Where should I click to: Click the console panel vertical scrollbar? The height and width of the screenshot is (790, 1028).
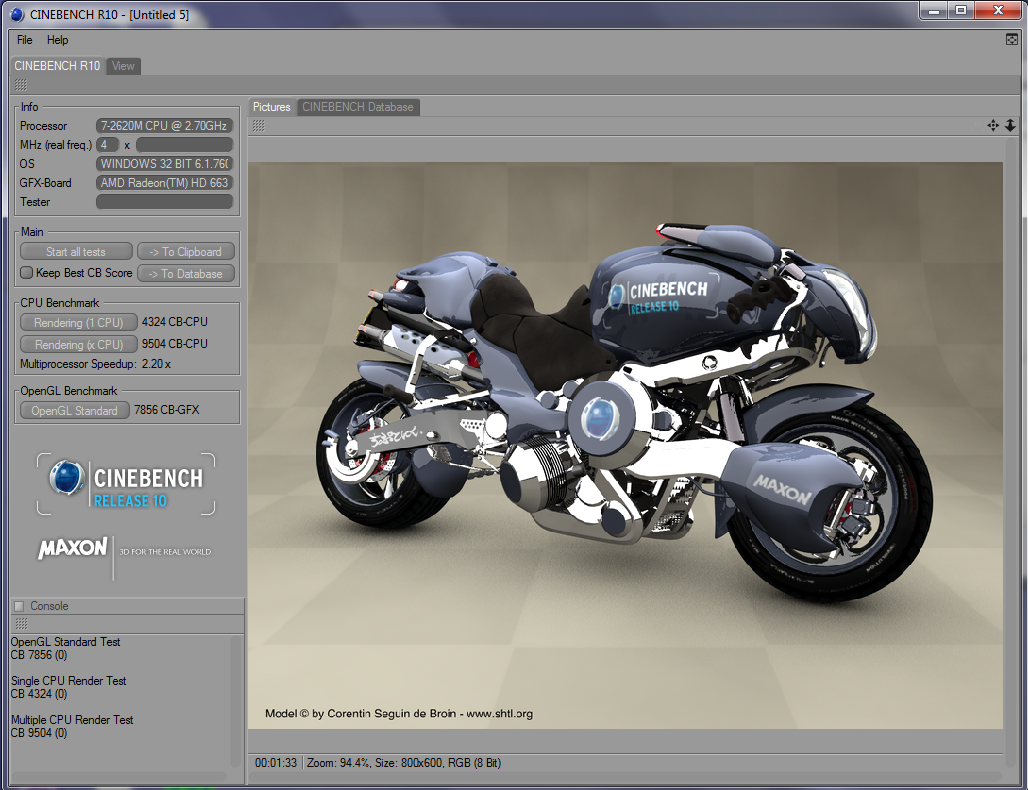pyautogui.click(x=236, y=701)
